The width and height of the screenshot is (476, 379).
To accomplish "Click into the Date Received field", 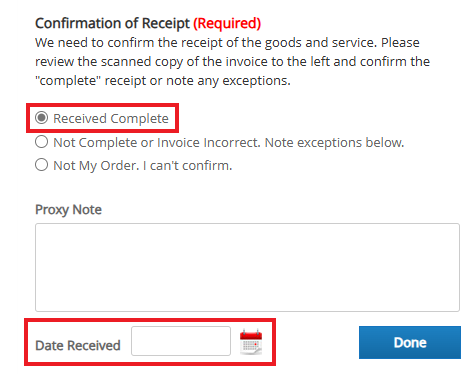I will click(181, 341).
